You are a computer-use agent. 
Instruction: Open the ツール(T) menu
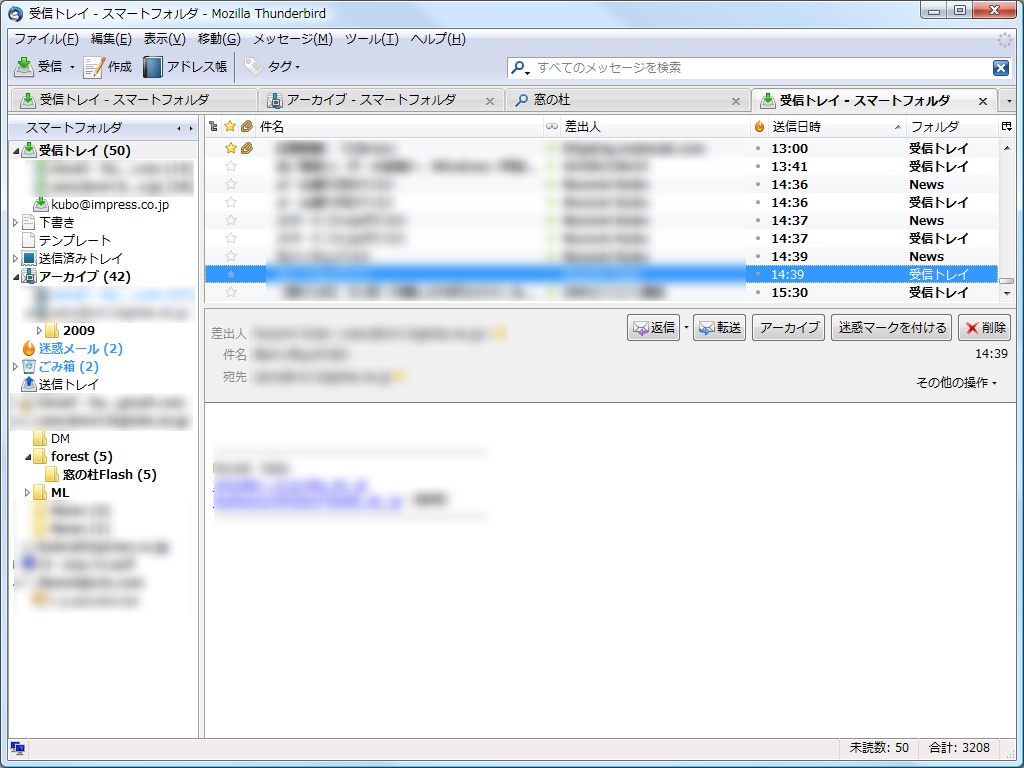tap(372, 39)
